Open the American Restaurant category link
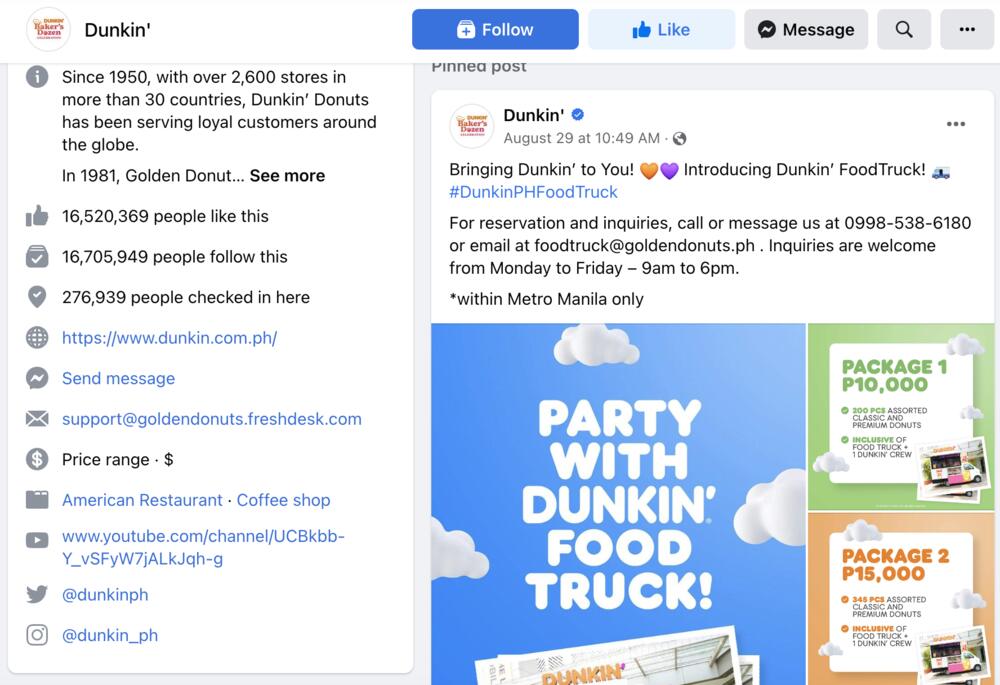The width and height of the screenshot is (1000, 685). tap(142, 500)
